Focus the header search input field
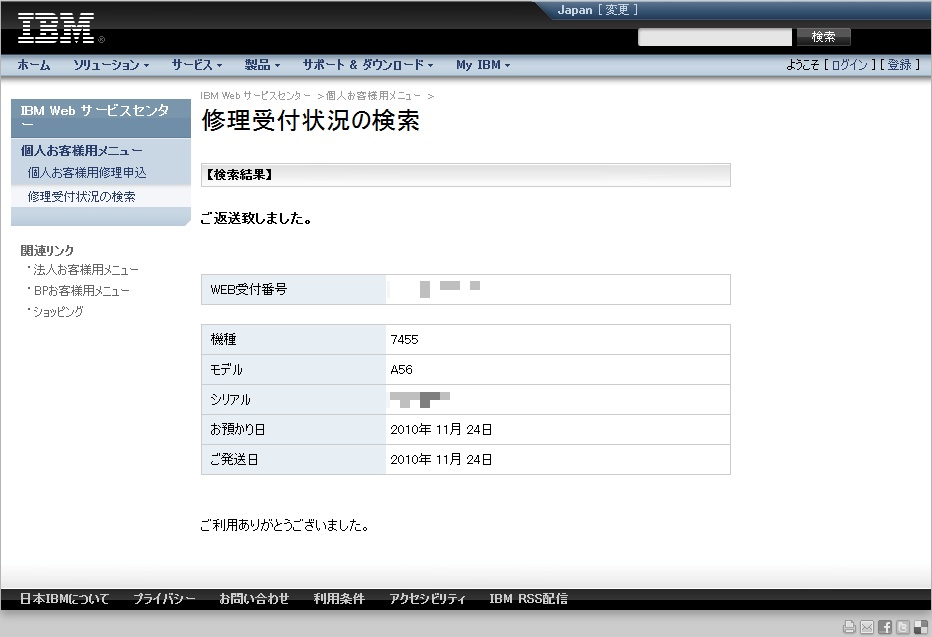 (x=714, y=37)
